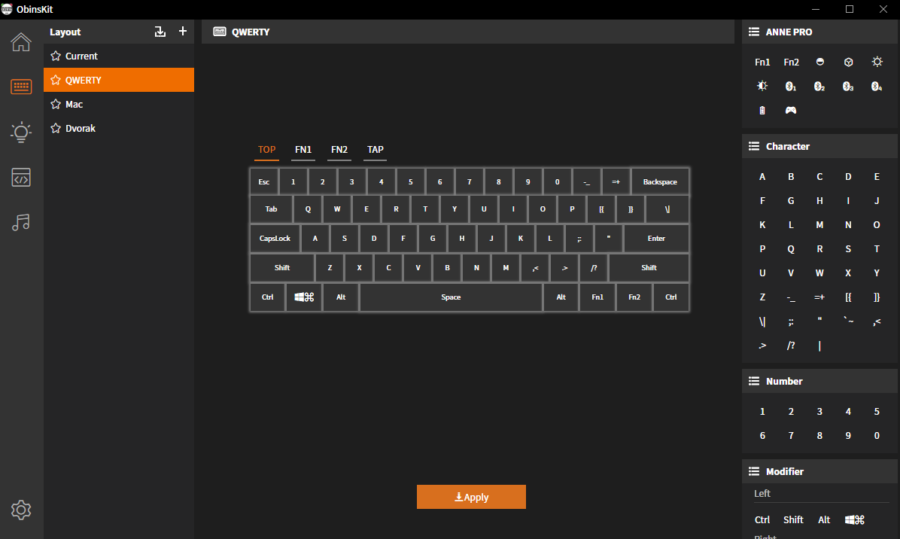
Task: Select Bluetooth 1 key
Action: [x=791, y=87]
